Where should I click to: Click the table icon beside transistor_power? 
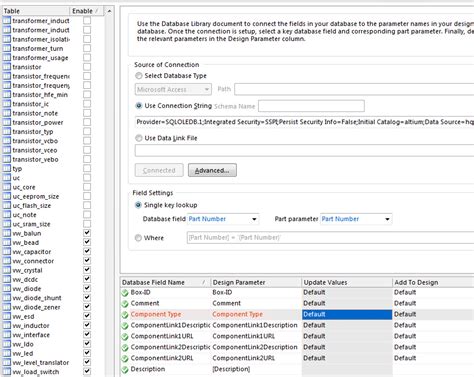[x=7, y=122]
